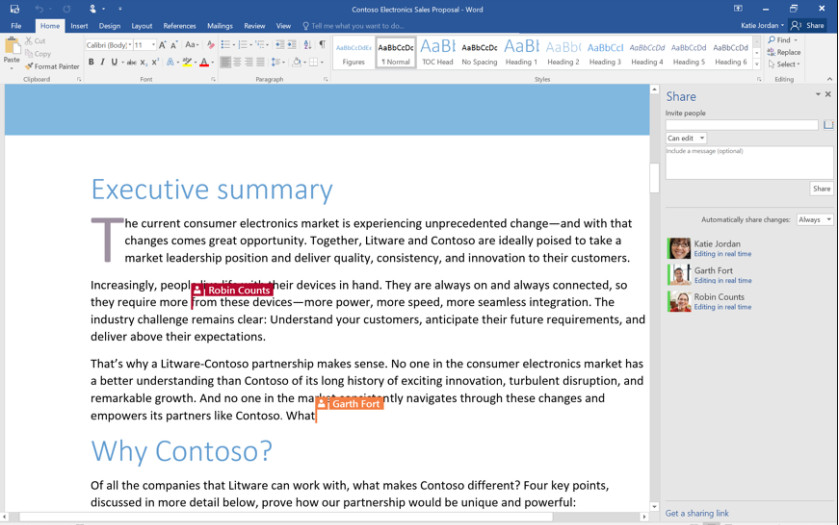Click the red font color swatch button

(204, 62)
